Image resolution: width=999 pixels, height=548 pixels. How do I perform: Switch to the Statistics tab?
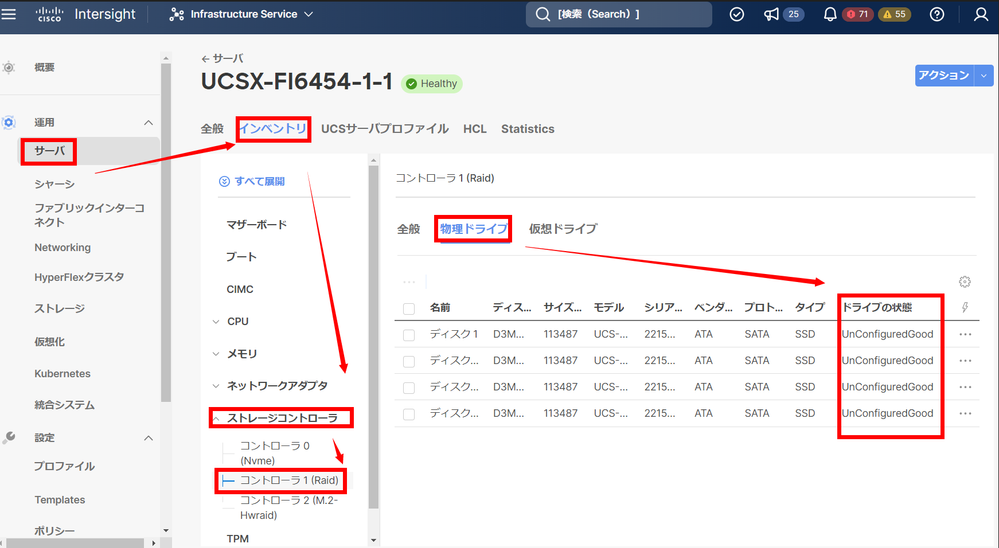tap(528, 129)
